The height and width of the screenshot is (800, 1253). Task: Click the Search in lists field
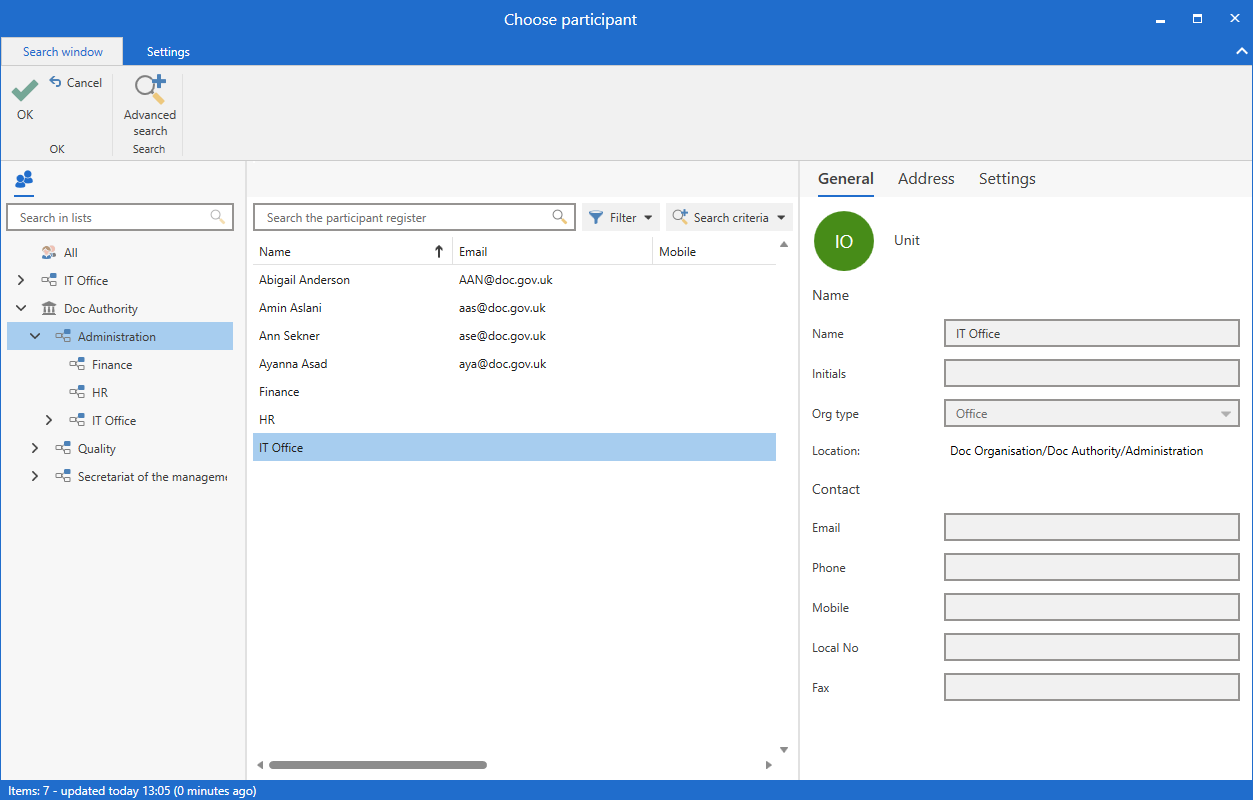click(x=110, y=217)
